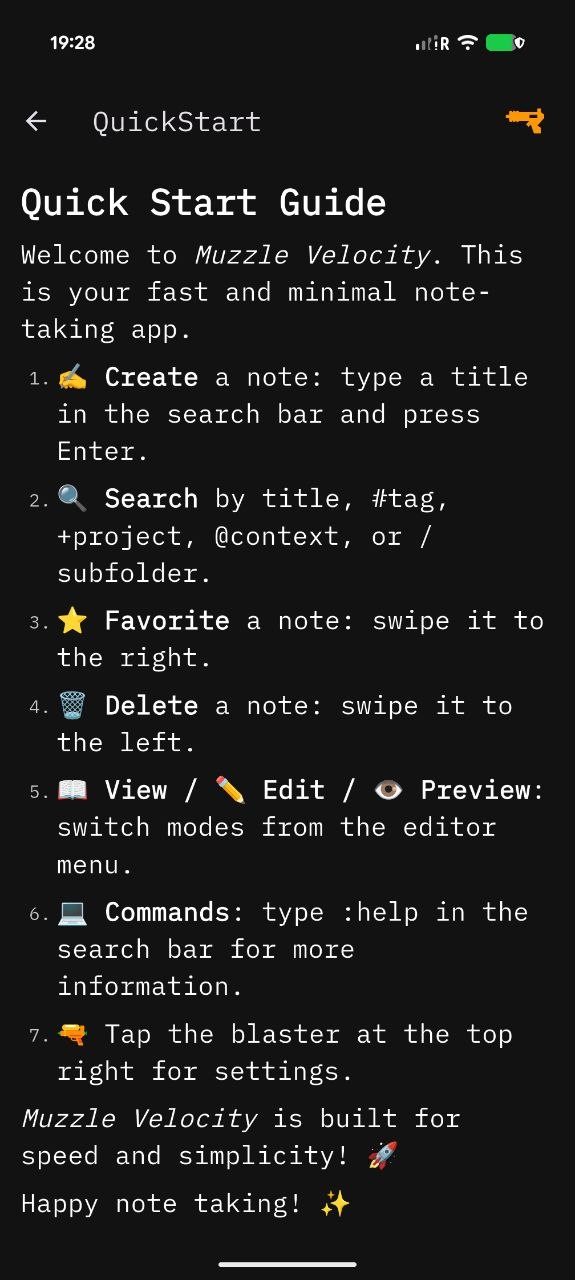Tap the star Favorite emoji
Viewport: 575px width, 1280px height.
(73, 620)
